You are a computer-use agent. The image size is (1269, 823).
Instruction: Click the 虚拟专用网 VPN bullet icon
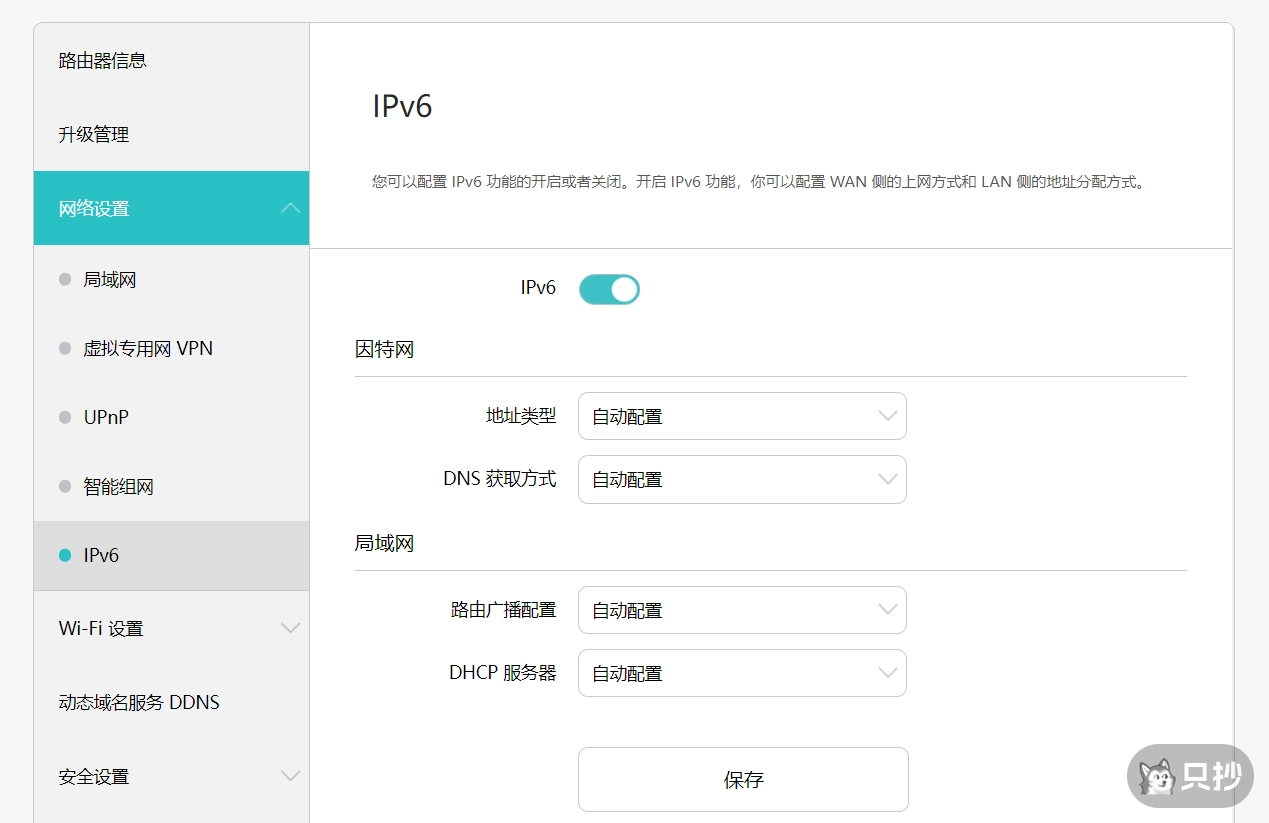pos(63,348)
